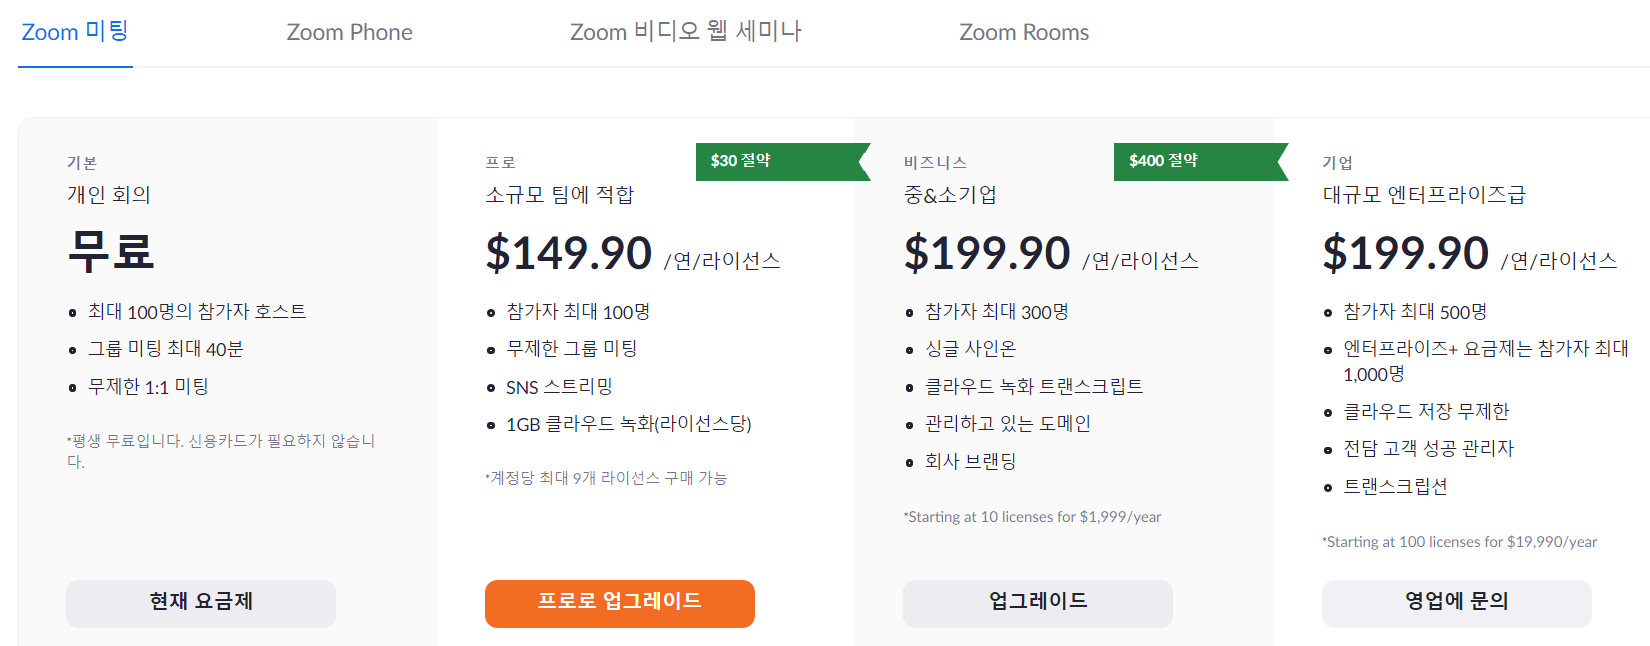1650x646 pixels.
Task: Click the 업그레이드 button under 비즈니스
Action: (x=1038, y=603)
